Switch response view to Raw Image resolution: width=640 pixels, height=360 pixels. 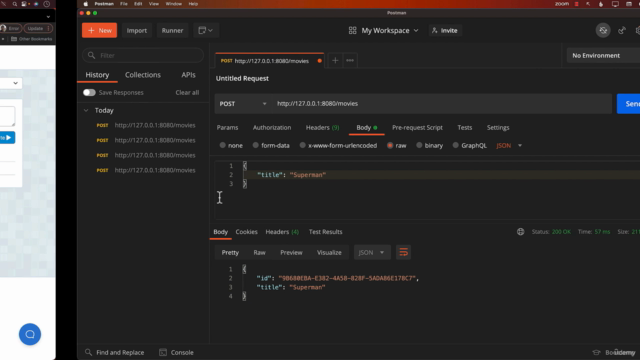click(259, 252)
